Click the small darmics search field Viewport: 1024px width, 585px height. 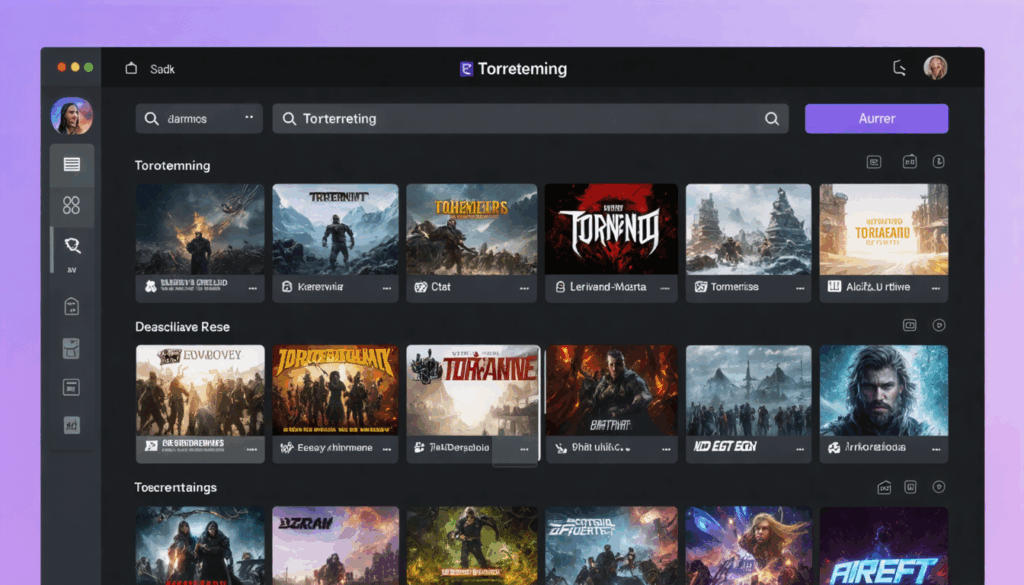(199, 118)
